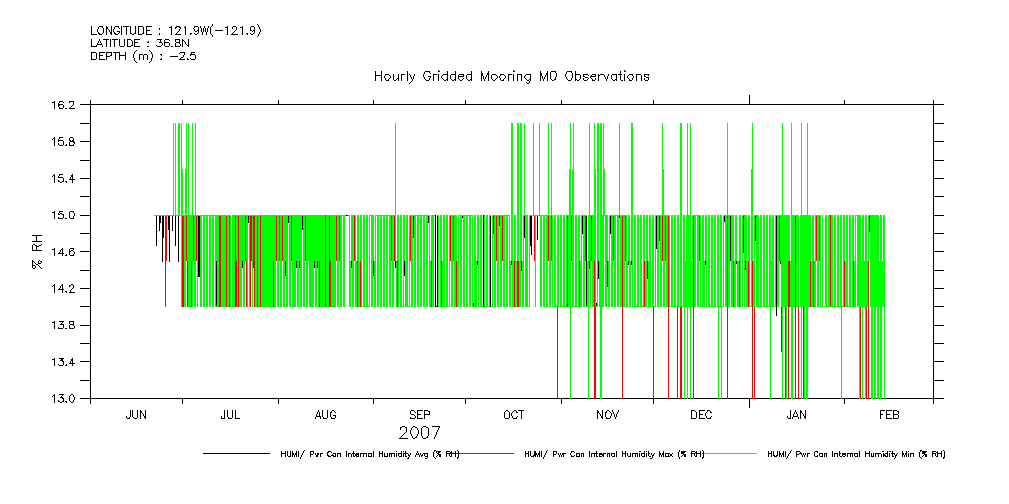Click the SEP month label
Image resolution: width=1009 pixels, height=504 pixels.
click(x=420, y=414)
